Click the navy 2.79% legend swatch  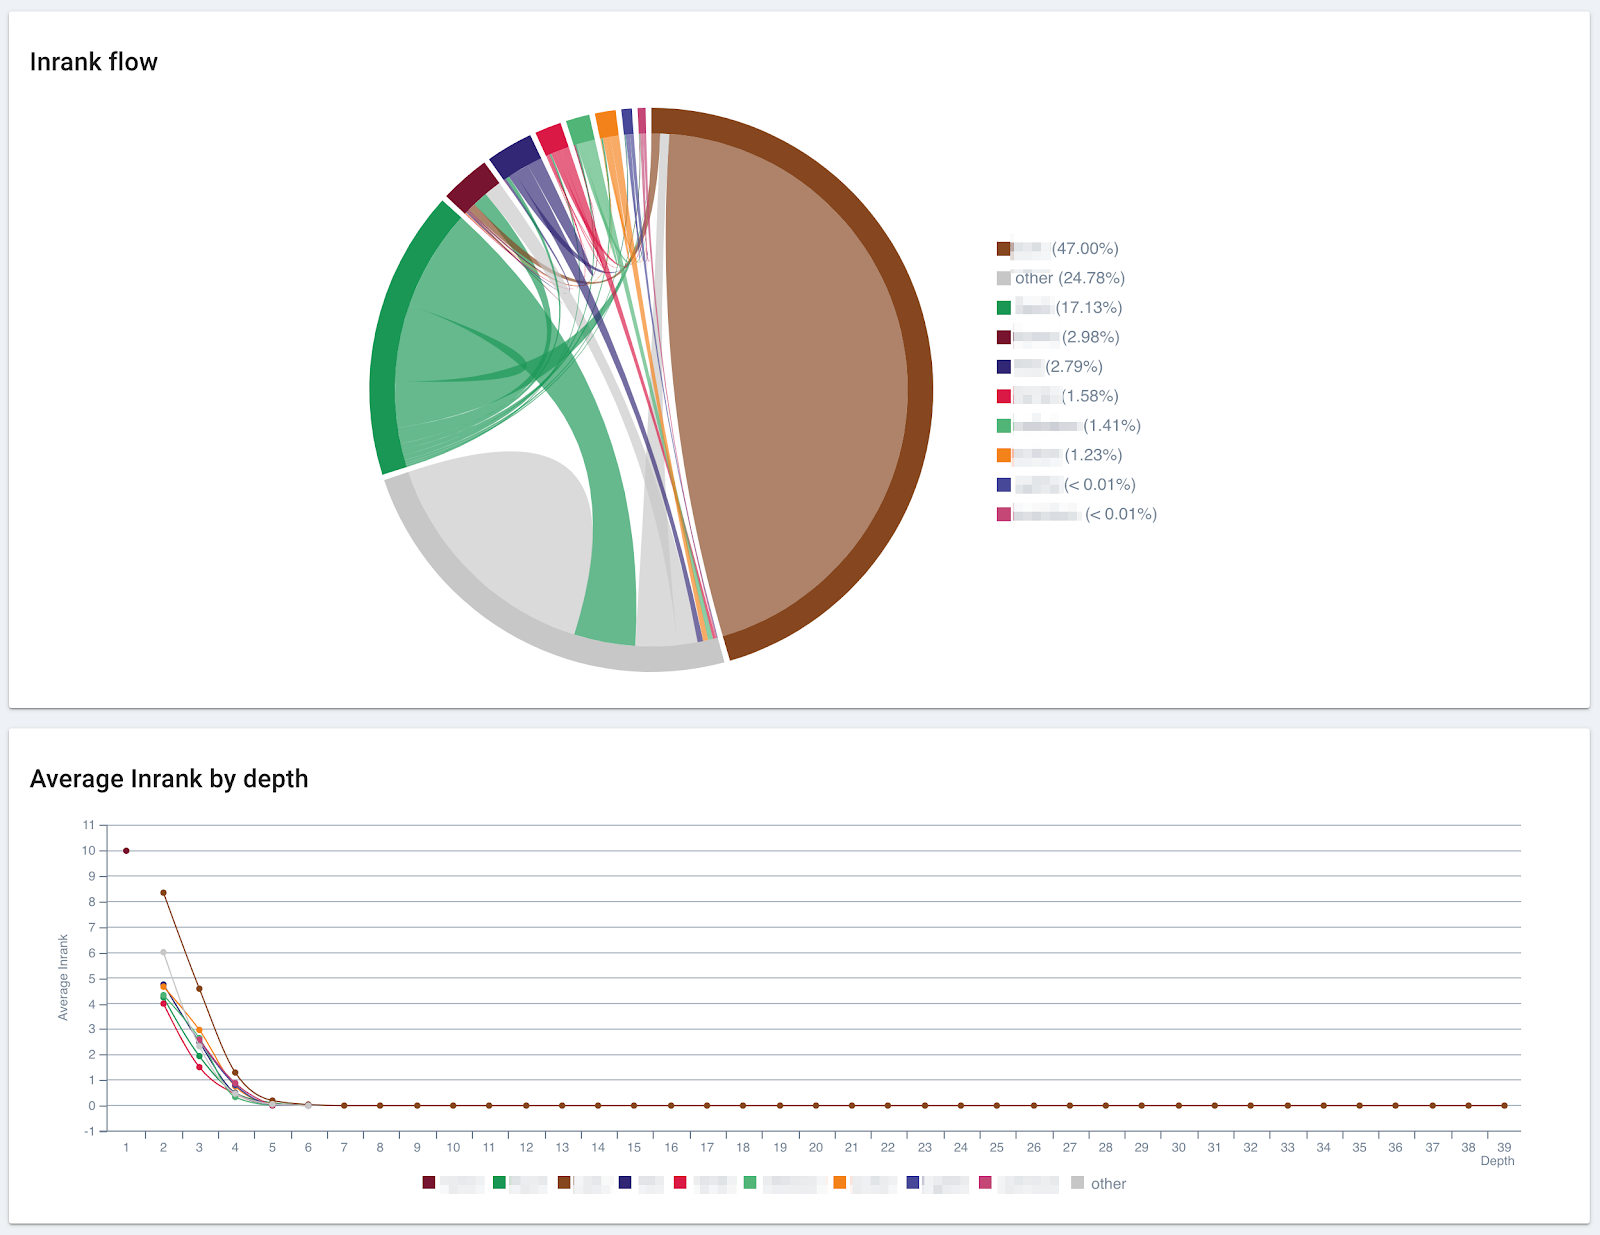point(1003,366)
